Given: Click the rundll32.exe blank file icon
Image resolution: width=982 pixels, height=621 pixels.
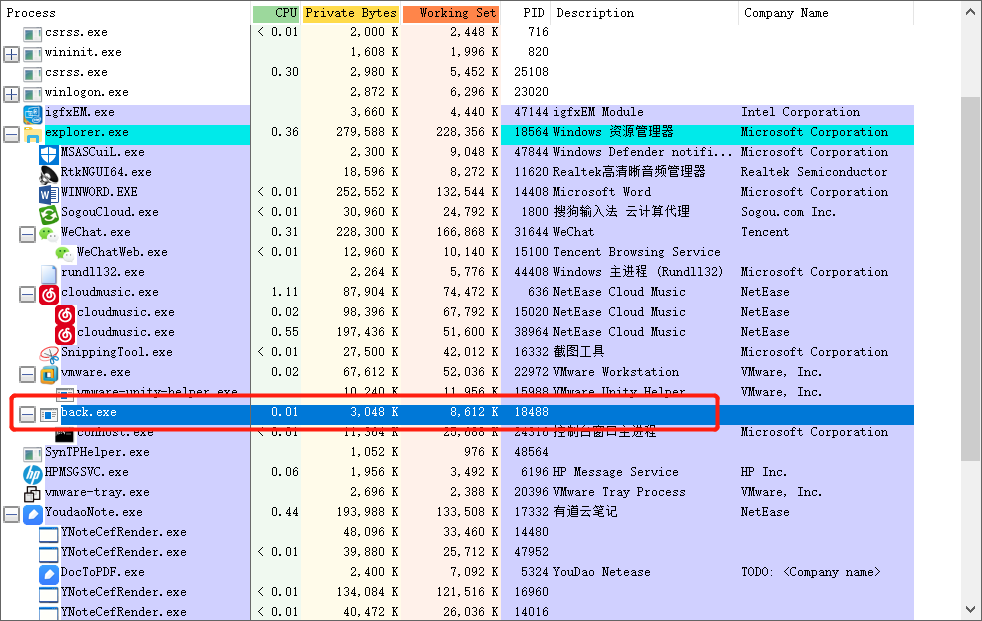Looking at the screenshot, I should pos(49,274).
